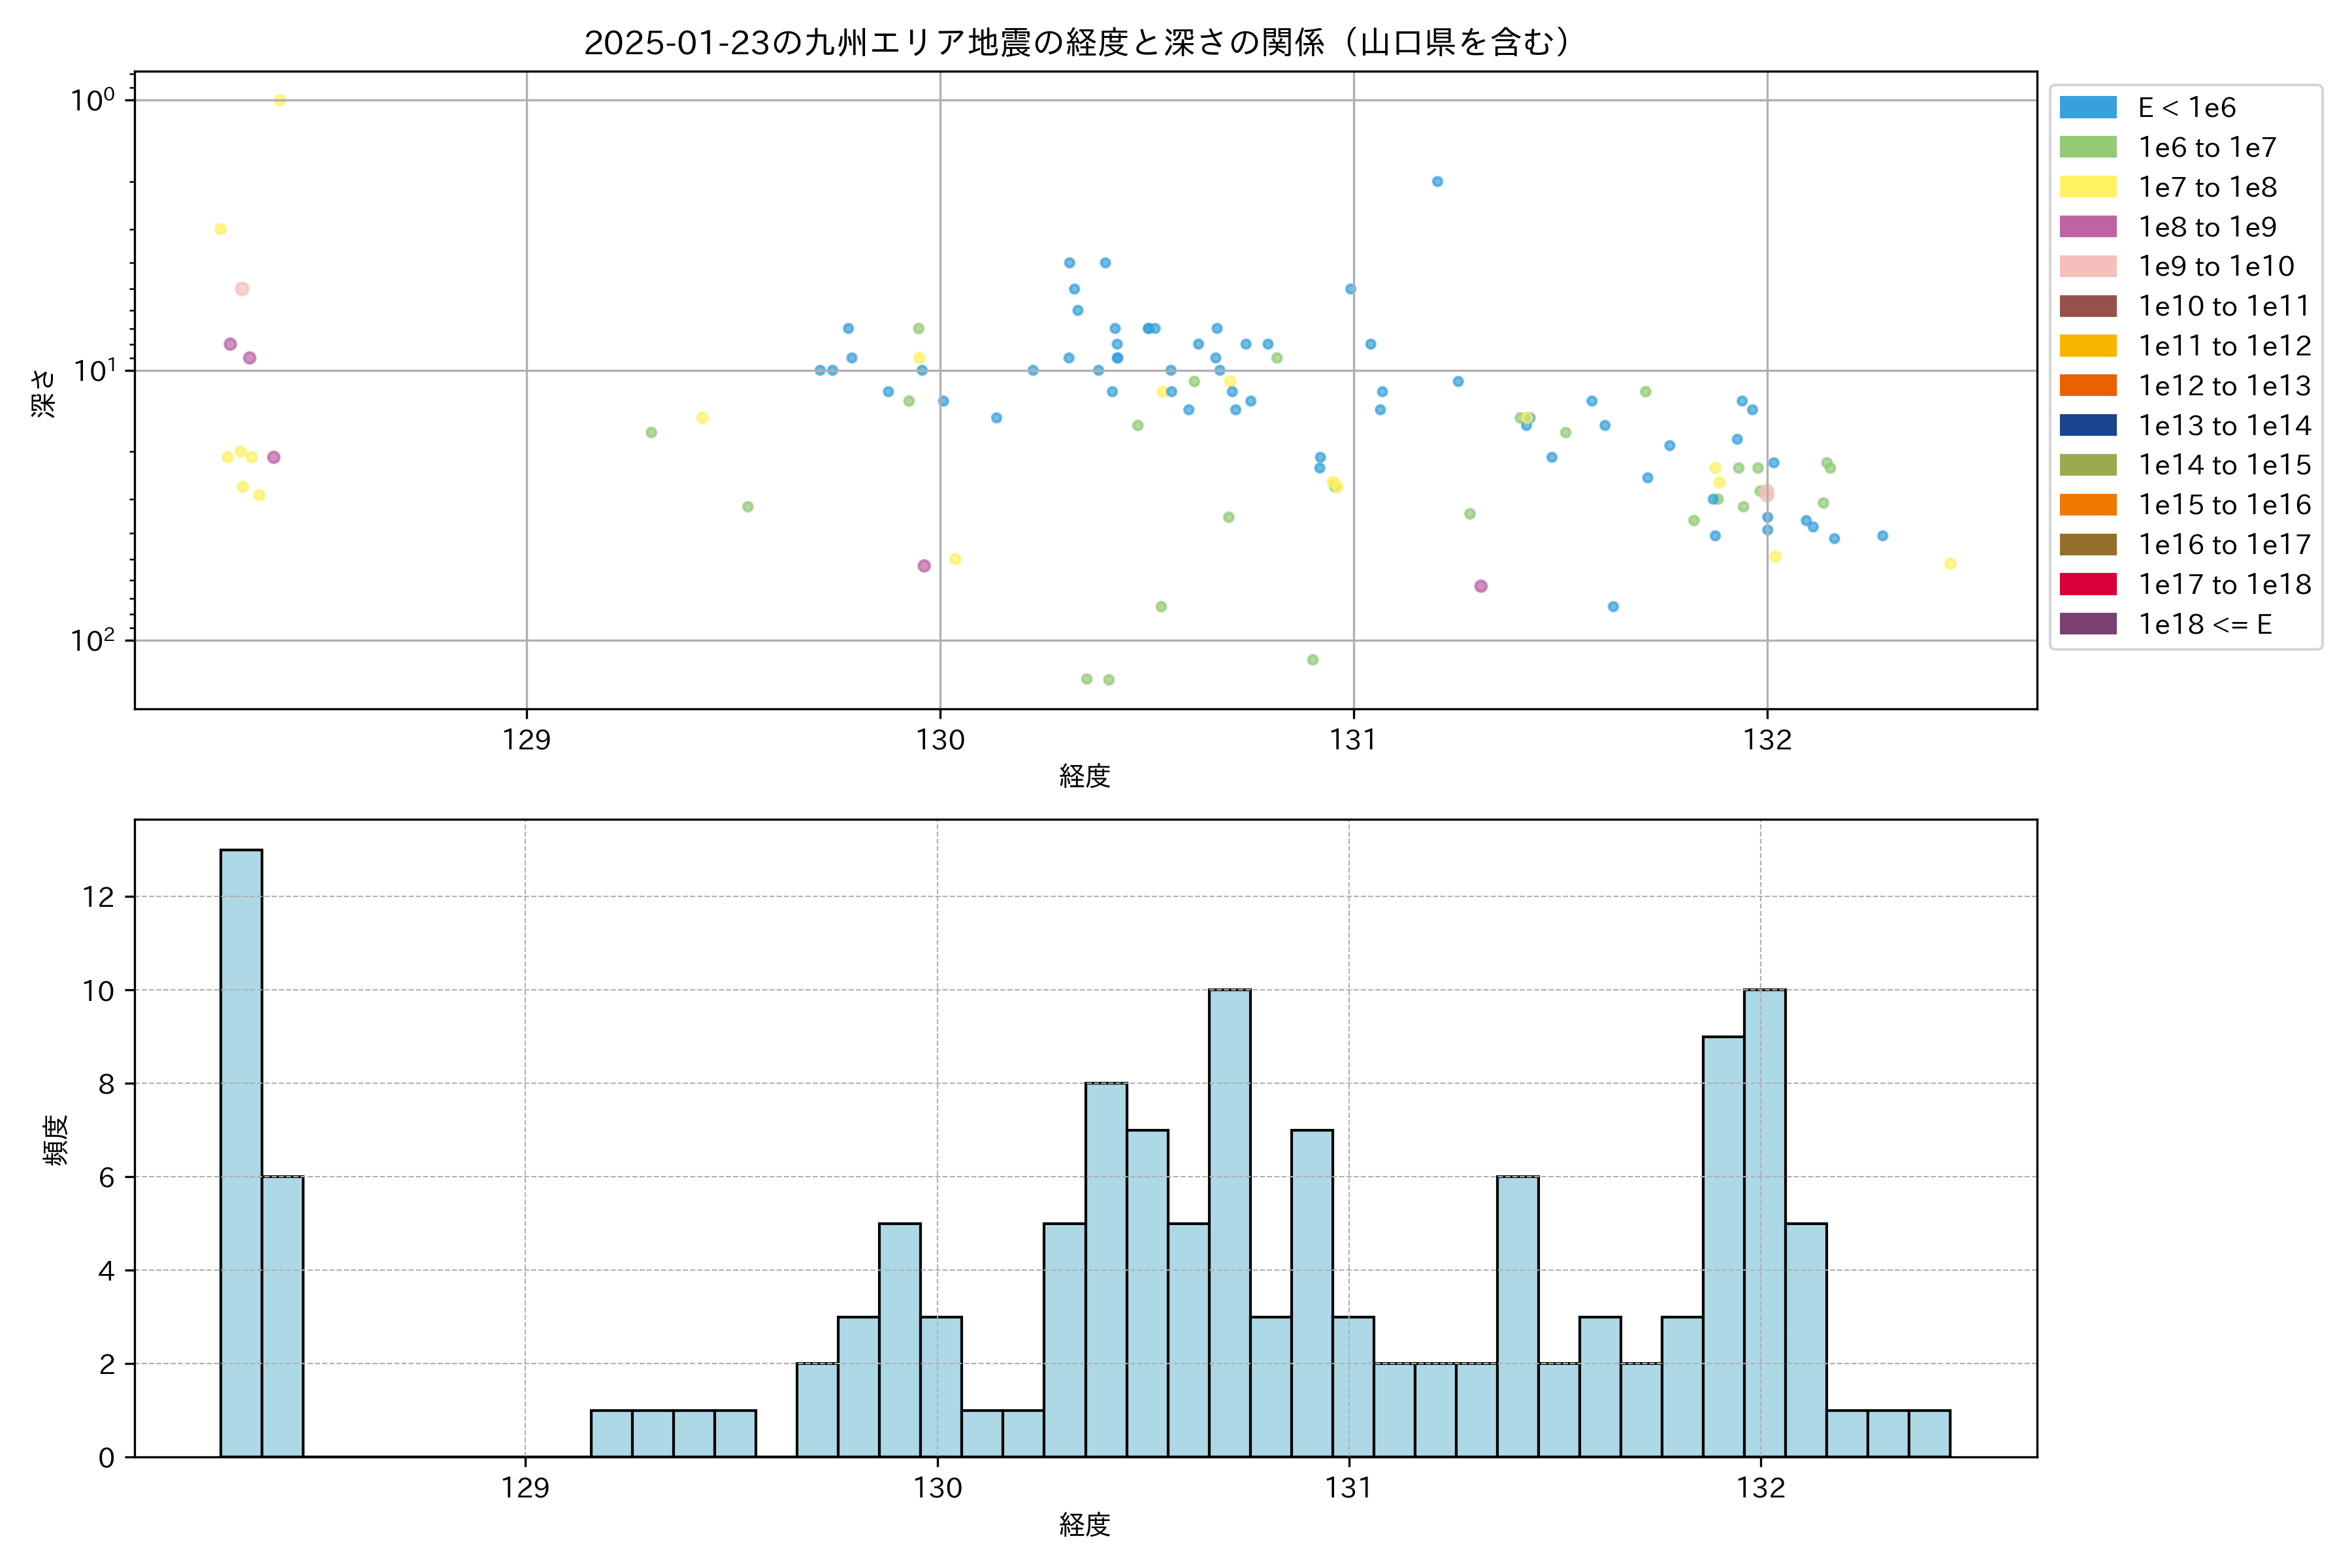Click the yellow point at depth 10^0
The image size is (2352, 1568).
[280, 100]
